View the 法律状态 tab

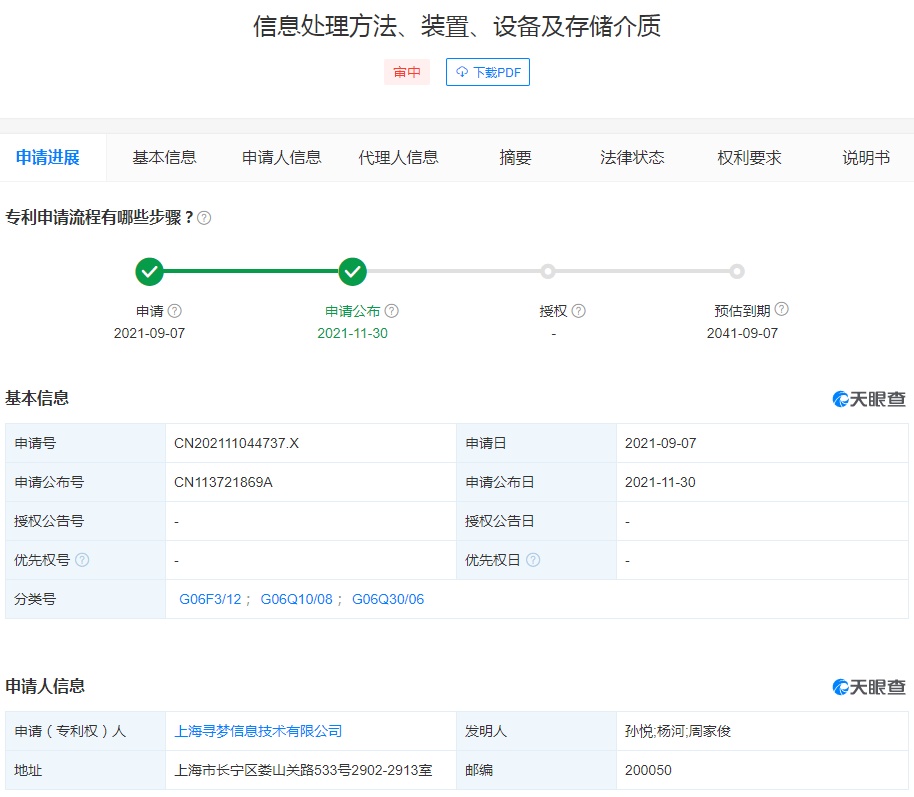pos(632,158)
